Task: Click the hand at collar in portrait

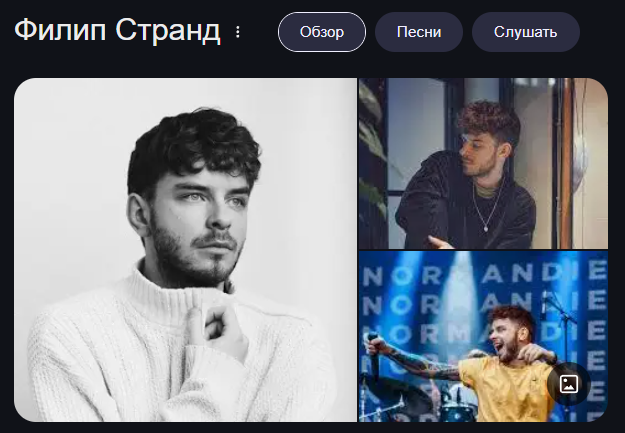Action: (219, 327)
